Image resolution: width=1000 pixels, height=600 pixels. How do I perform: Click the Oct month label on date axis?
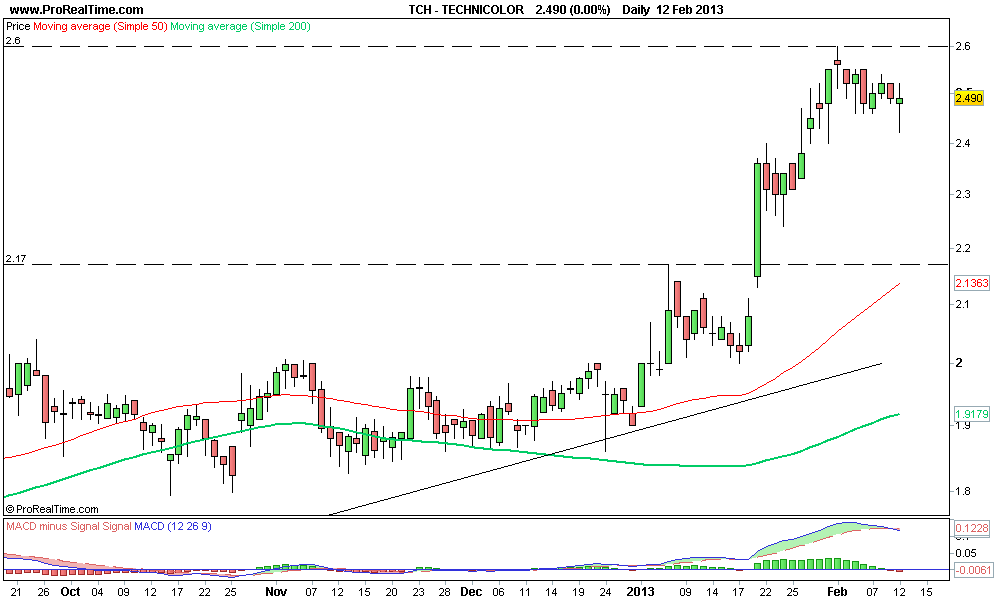[x=70, y=591]
